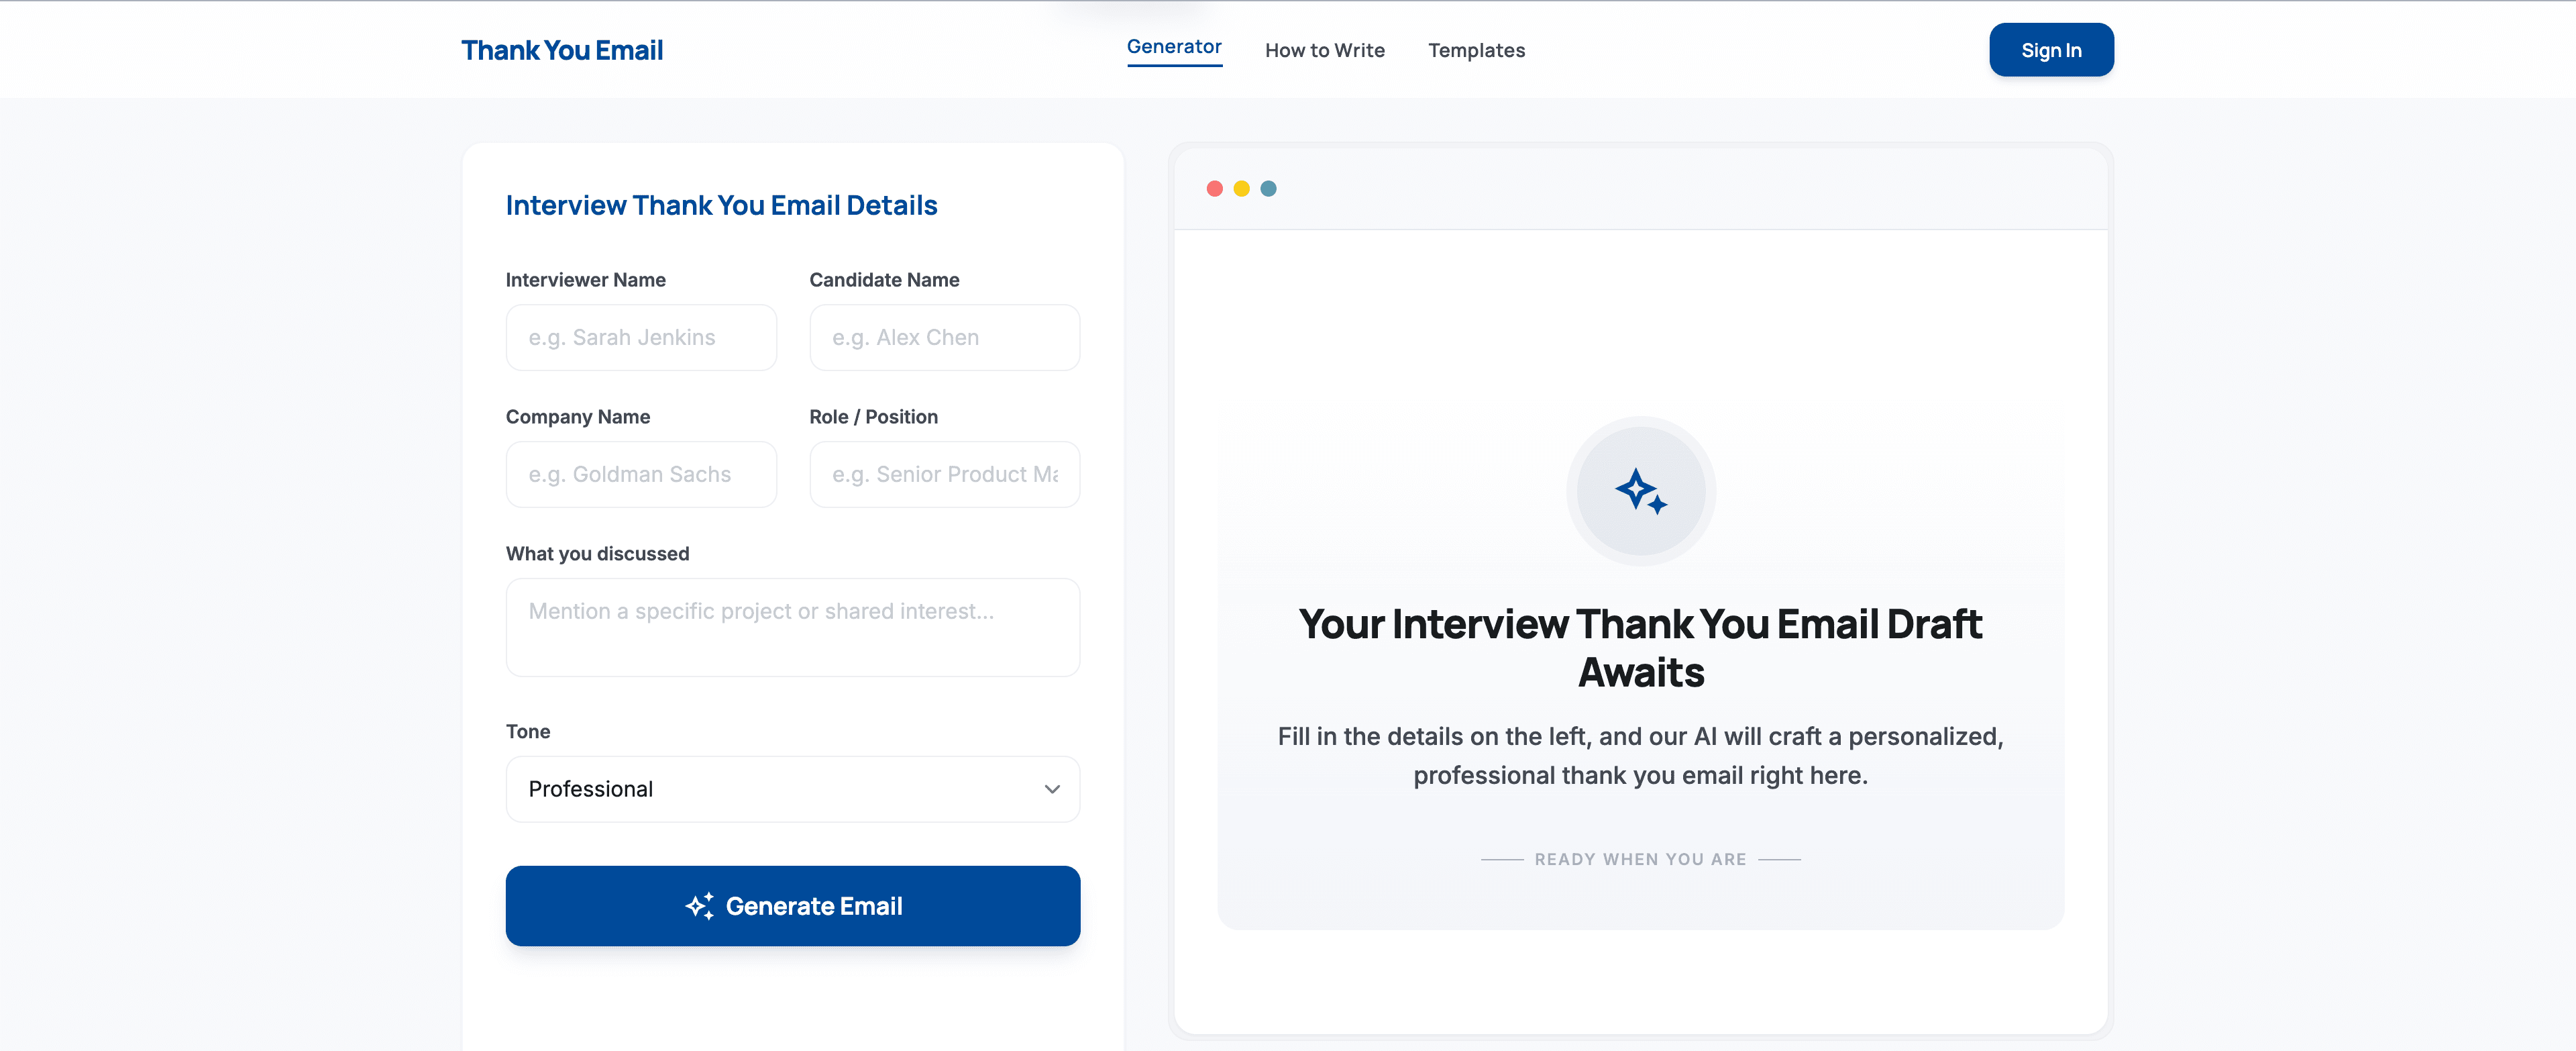Click the Fill in the details description
Image resolution: width=2576 pixels, height=1051 pixels.
click(x=1640, y=756)
